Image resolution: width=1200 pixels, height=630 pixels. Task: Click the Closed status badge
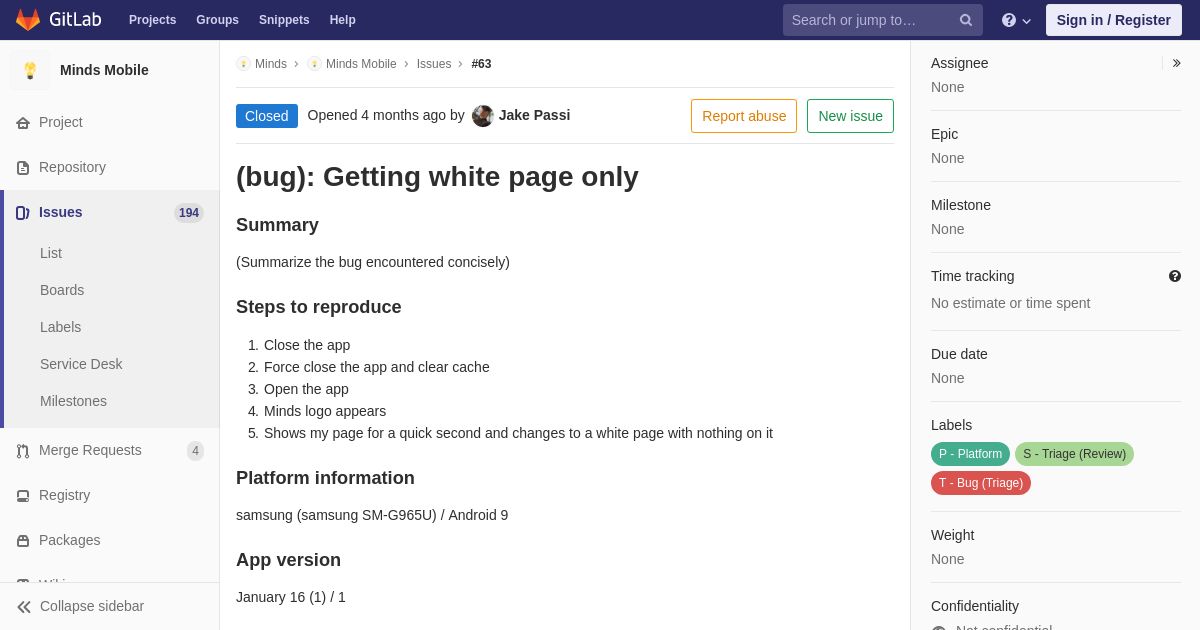[267, 116]
